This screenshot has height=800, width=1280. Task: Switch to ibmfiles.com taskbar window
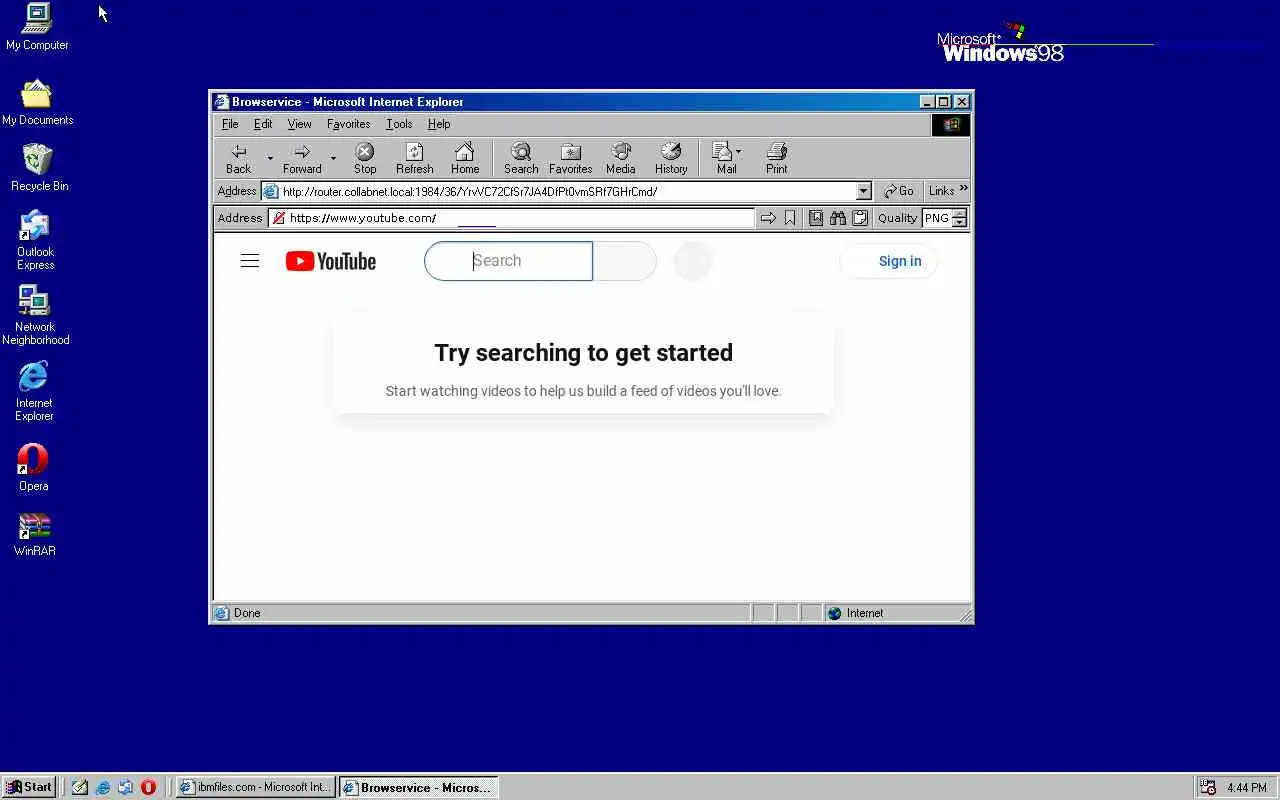[255, 787]
